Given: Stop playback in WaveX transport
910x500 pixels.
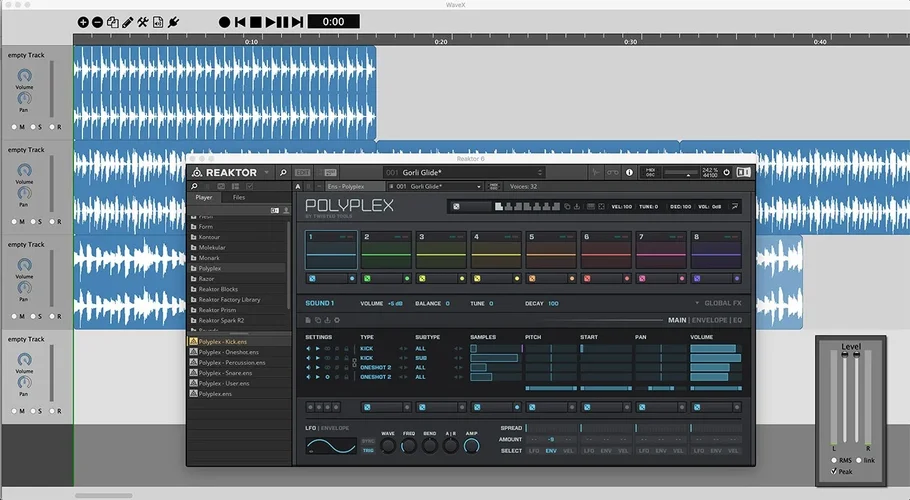Looking at the screenshot, I should 255,22.
